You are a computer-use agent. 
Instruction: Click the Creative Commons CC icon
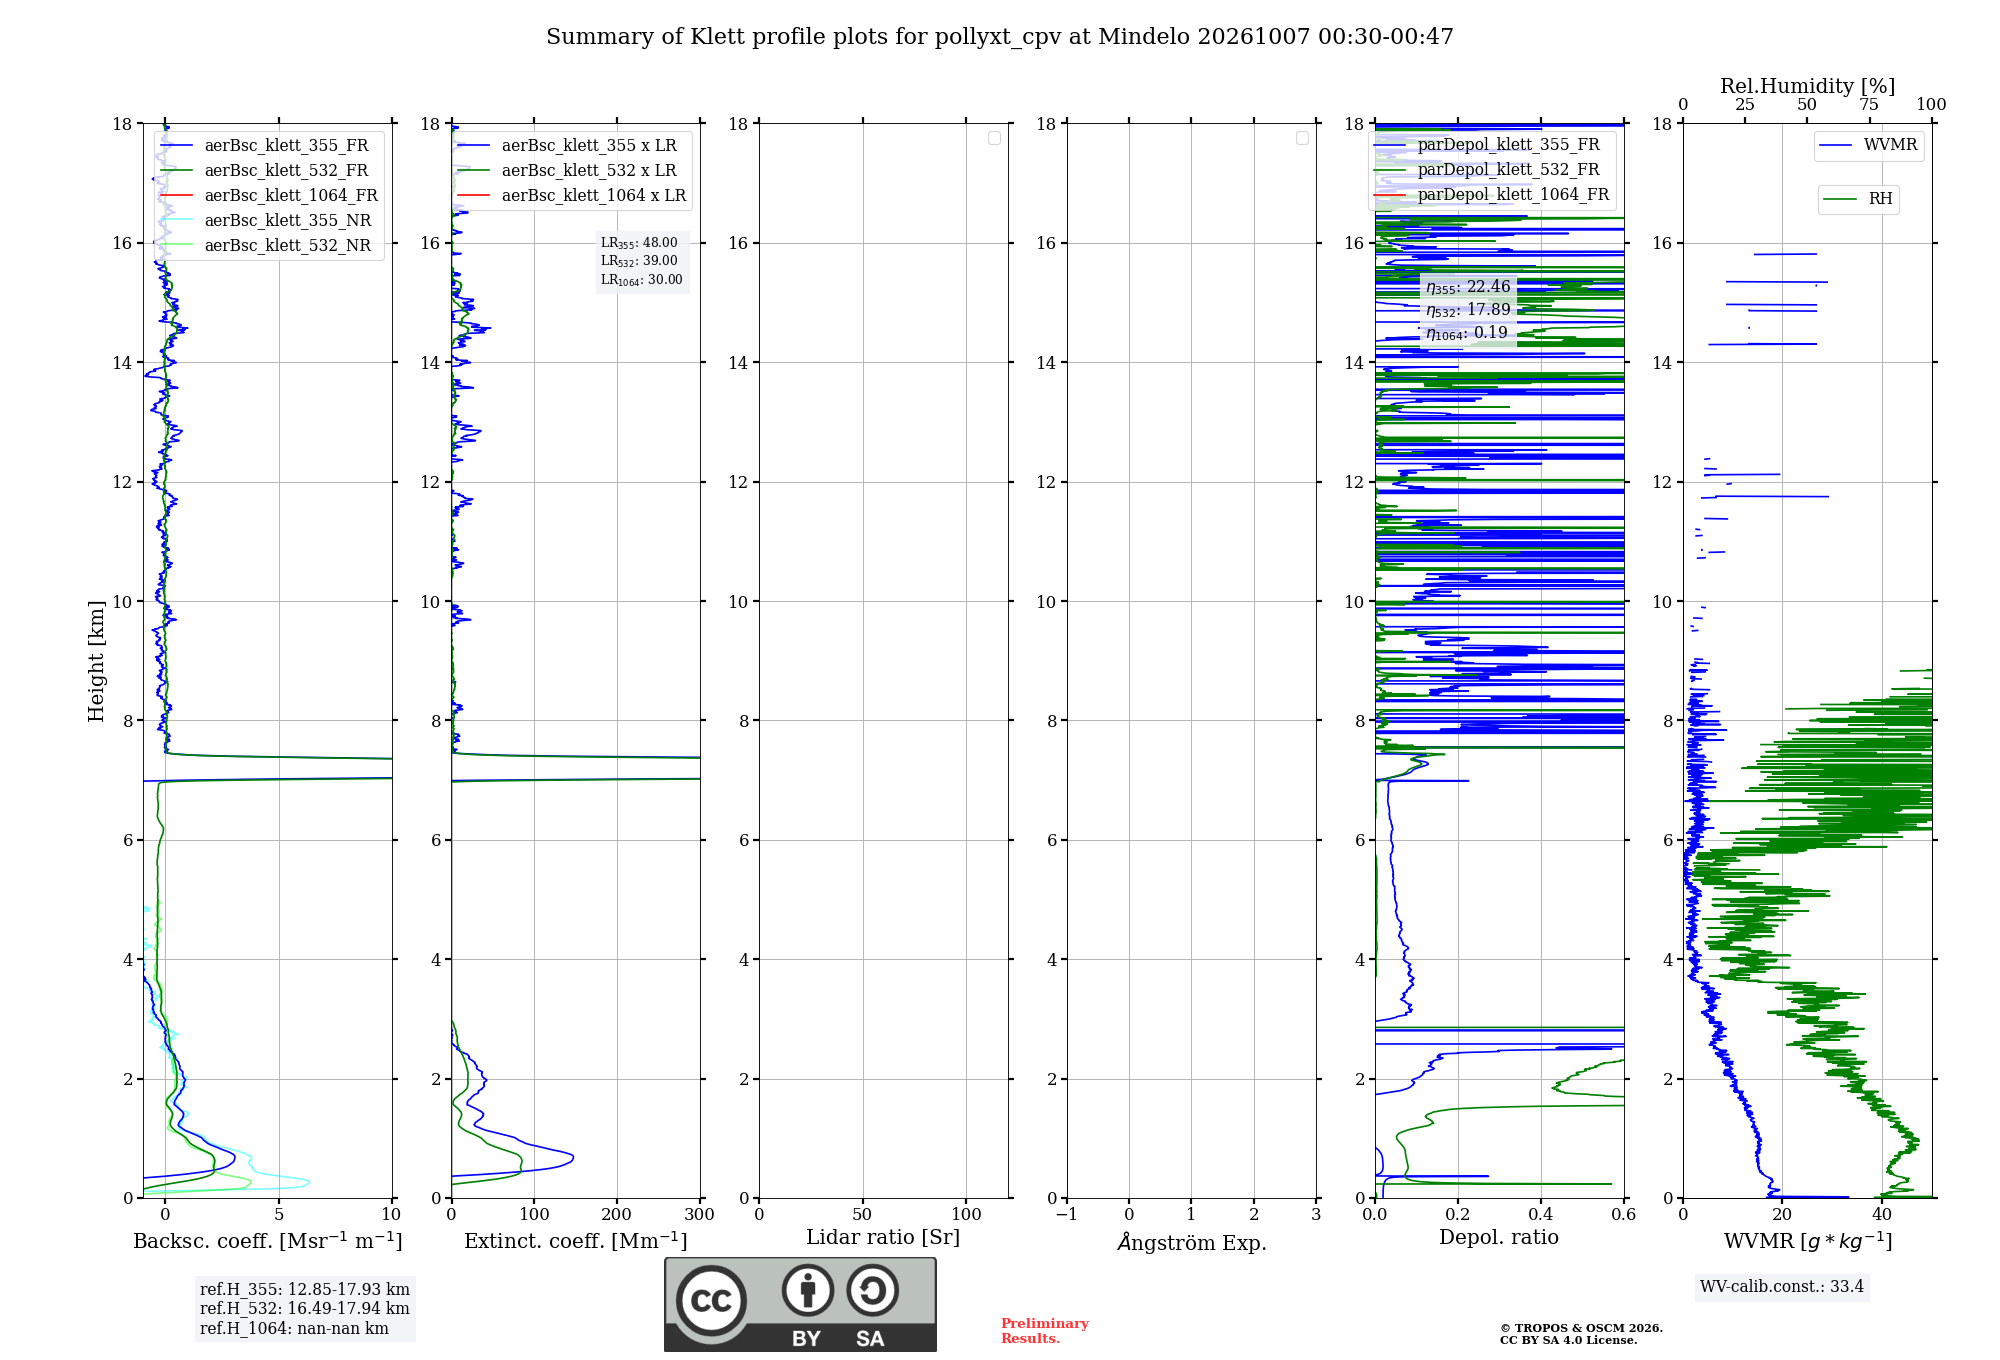[711, 1300]
